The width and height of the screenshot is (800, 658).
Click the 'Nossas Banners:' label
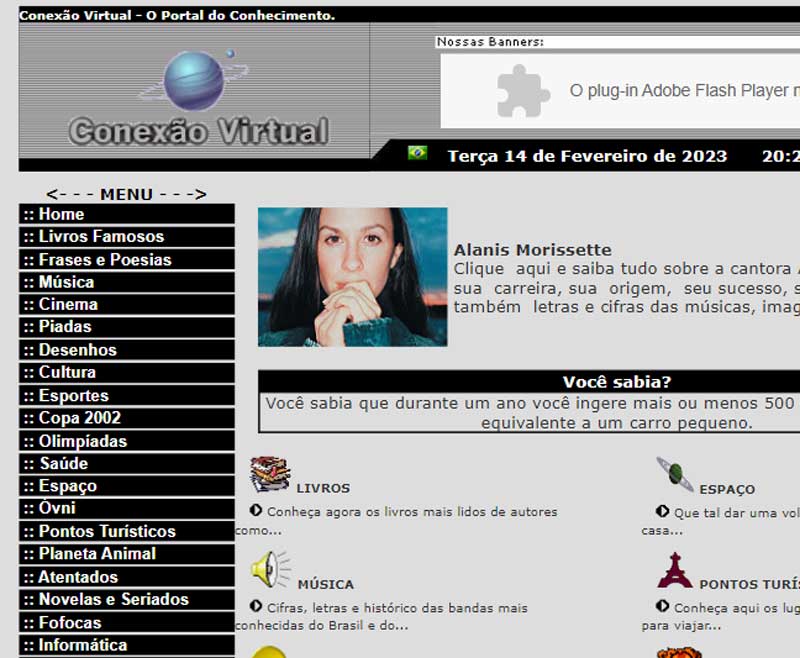coord(490,42)
